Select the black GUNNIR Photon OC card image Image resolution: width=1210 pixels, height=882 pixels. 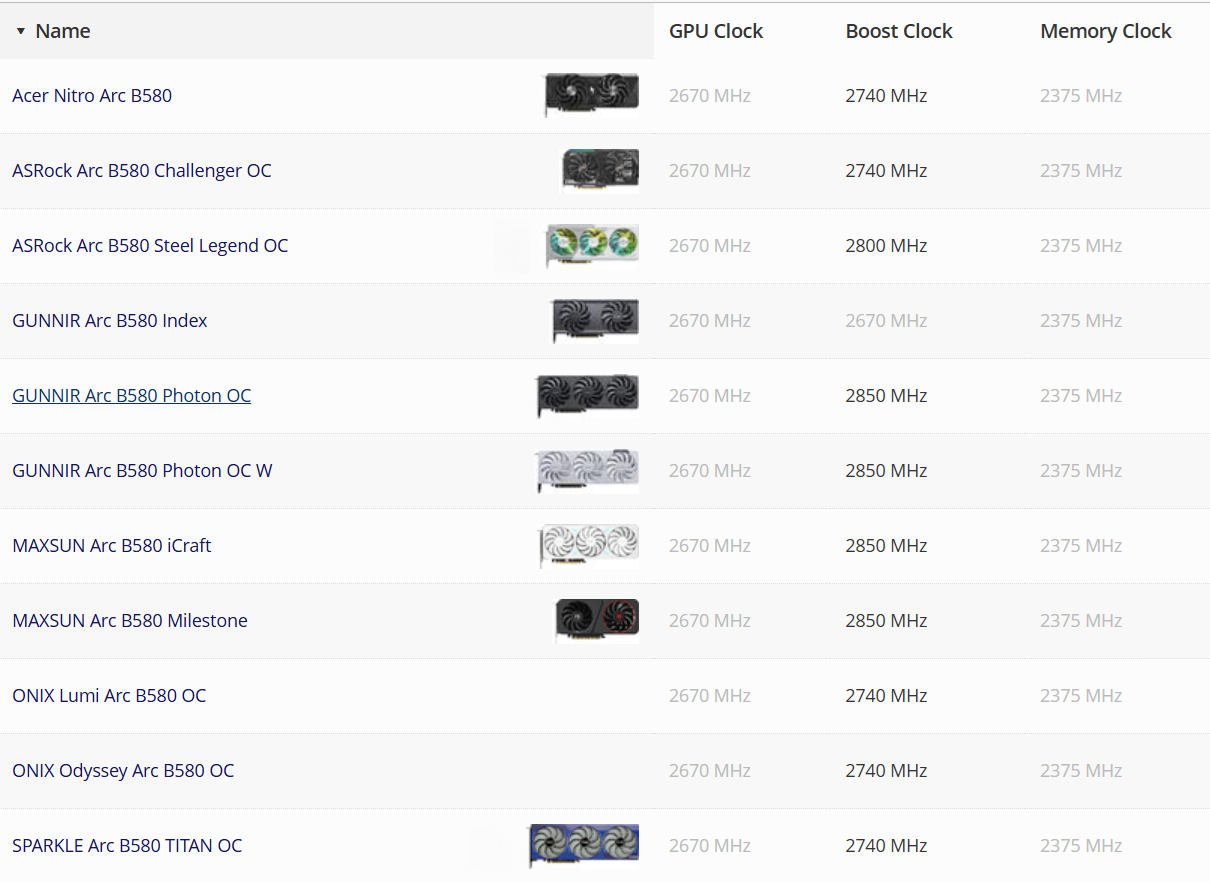point(587,396)
